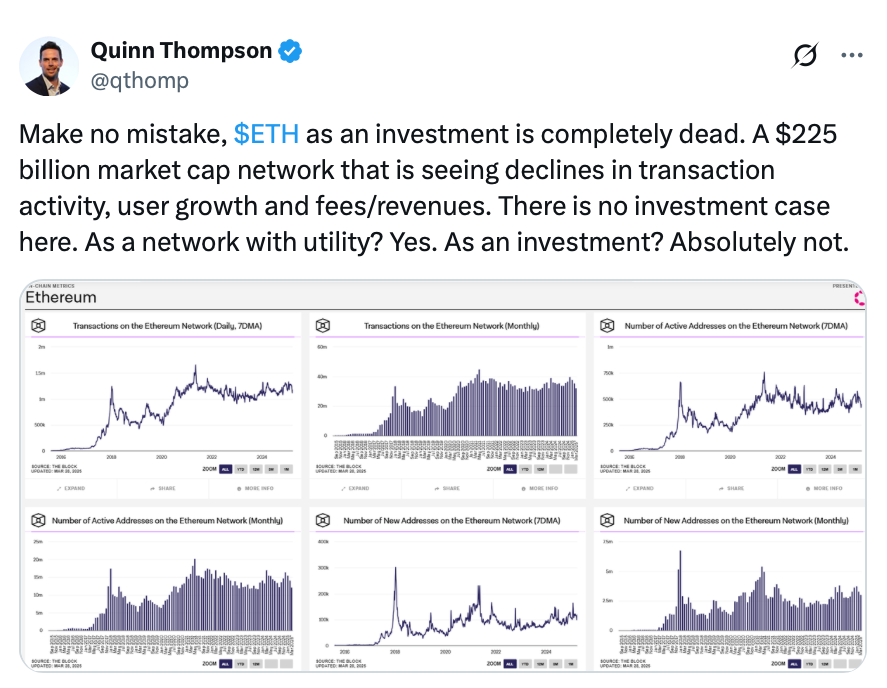Image resolution: width=887 pixels, height=688 pixels.
Task: Select 12M zoom on Active Addresses 7DMA chart
Action: click(827, 468)
